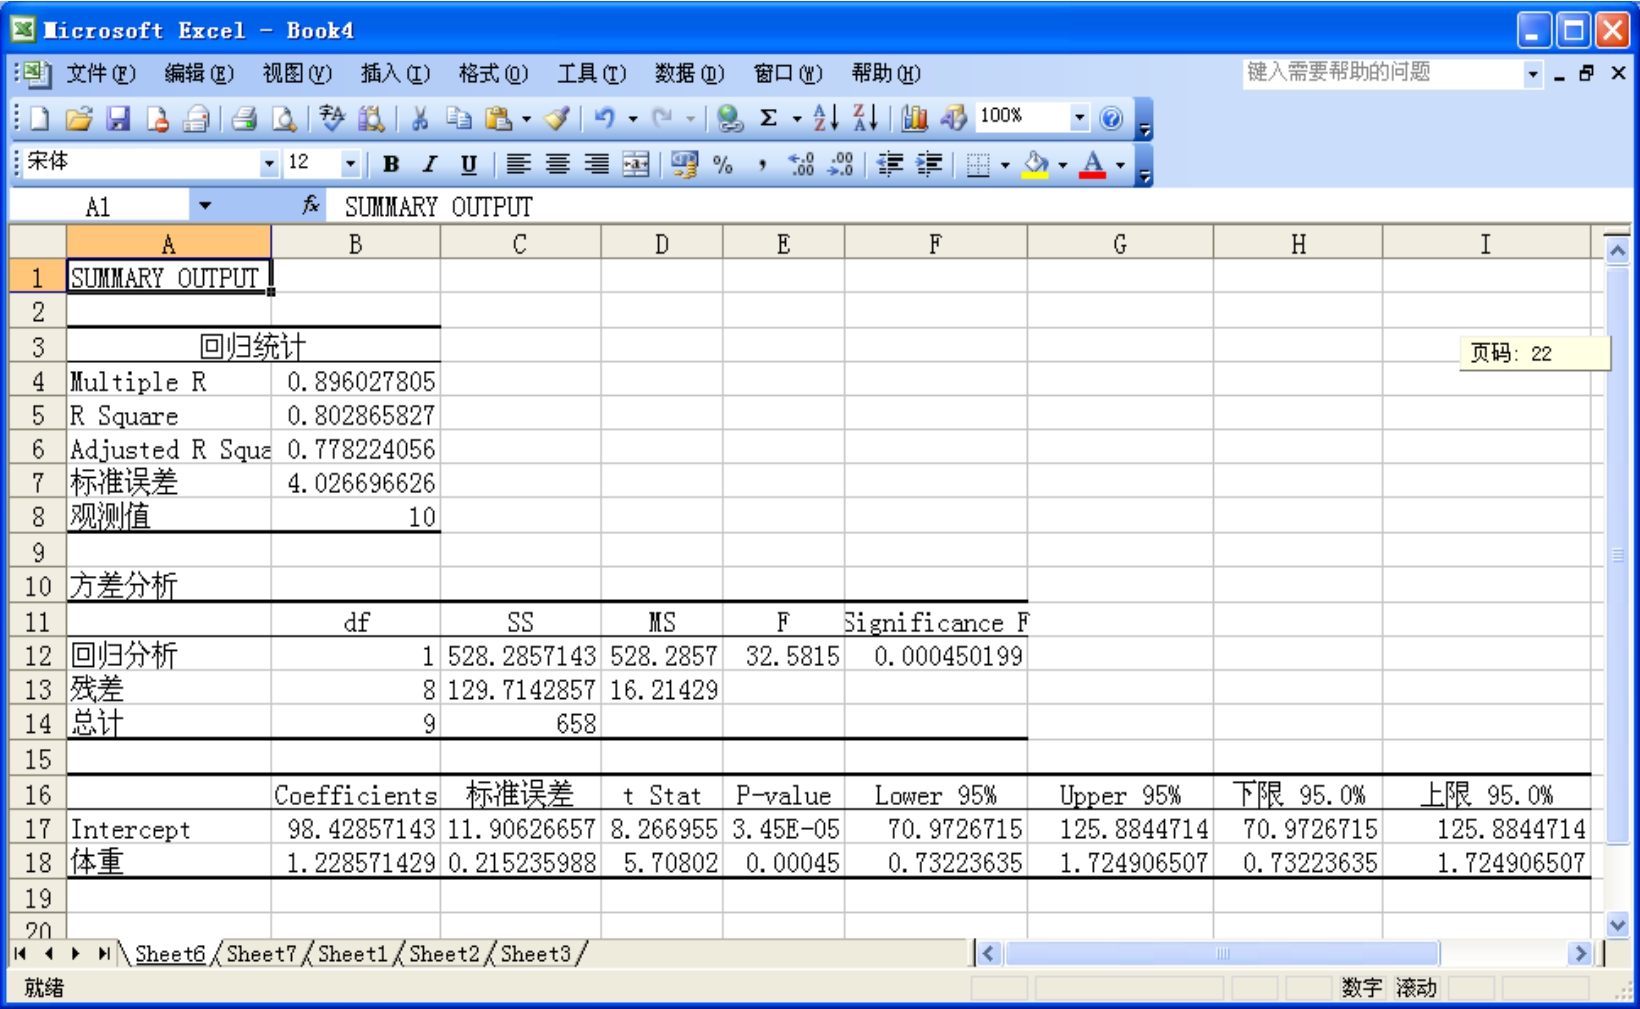Apply currency style format
This screenshot has width=1640, height=1009.
685,164
